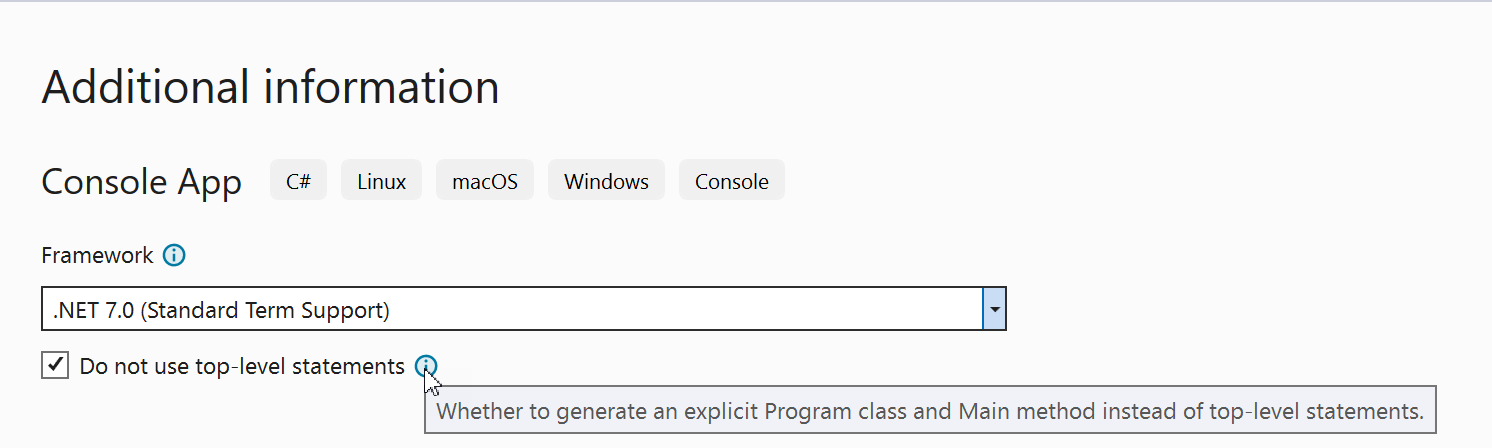Click the macOS platform tag
This screenshot has height=448, width=1492.
click(485, 182)
